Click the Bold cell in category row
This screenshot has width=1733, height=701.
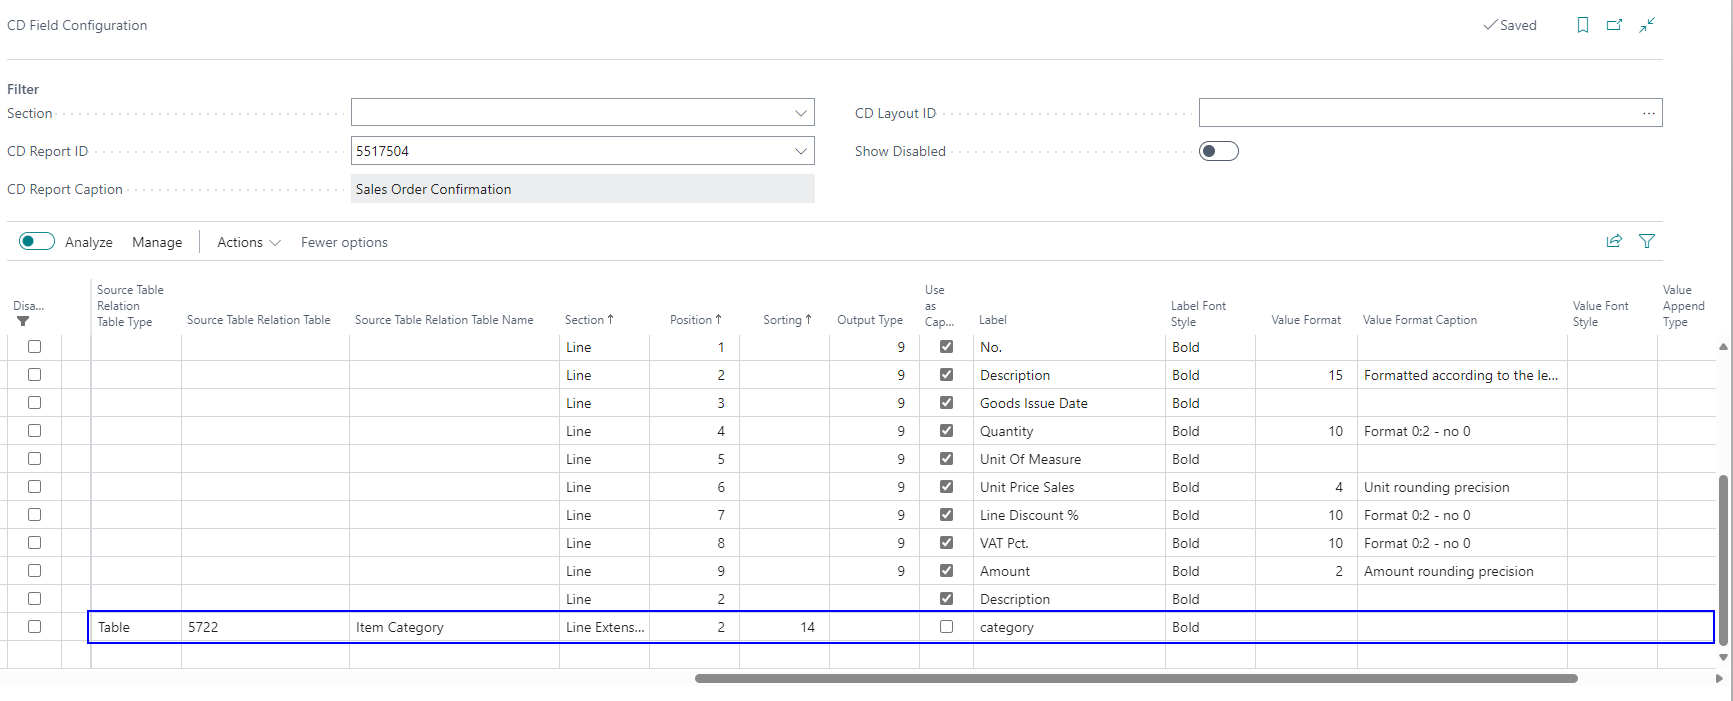click(x=1210, y=627)
